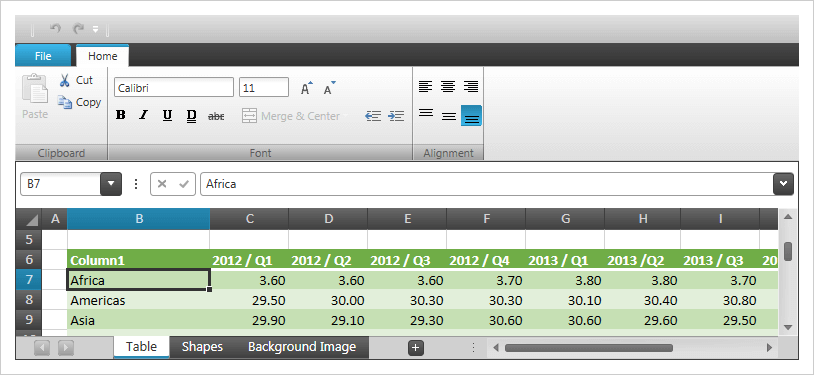Toggle double underline formatting
Image resolution: width=814 pixels, height=375 pixels.
click(191, 115)
